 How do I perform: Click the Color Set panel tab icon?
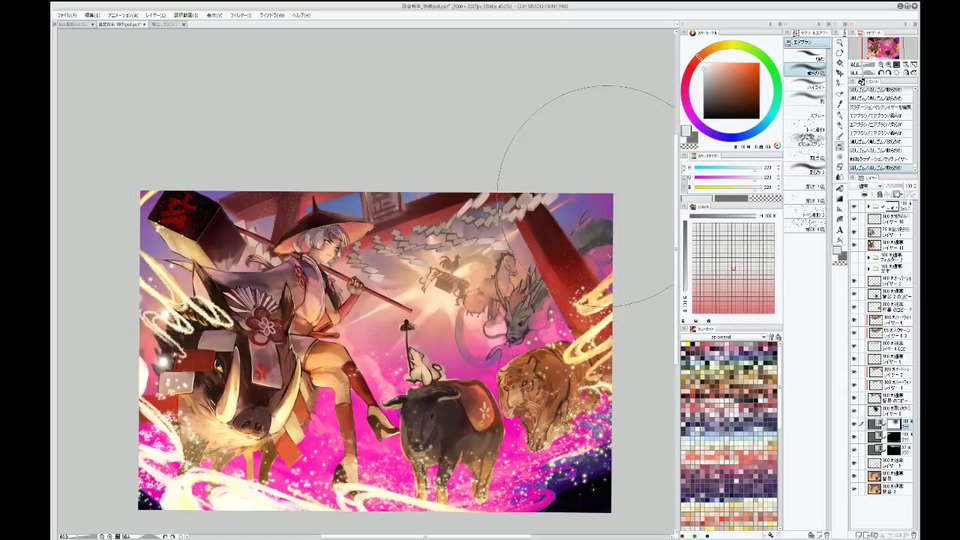pyautogui.click(x=692, y=329)
